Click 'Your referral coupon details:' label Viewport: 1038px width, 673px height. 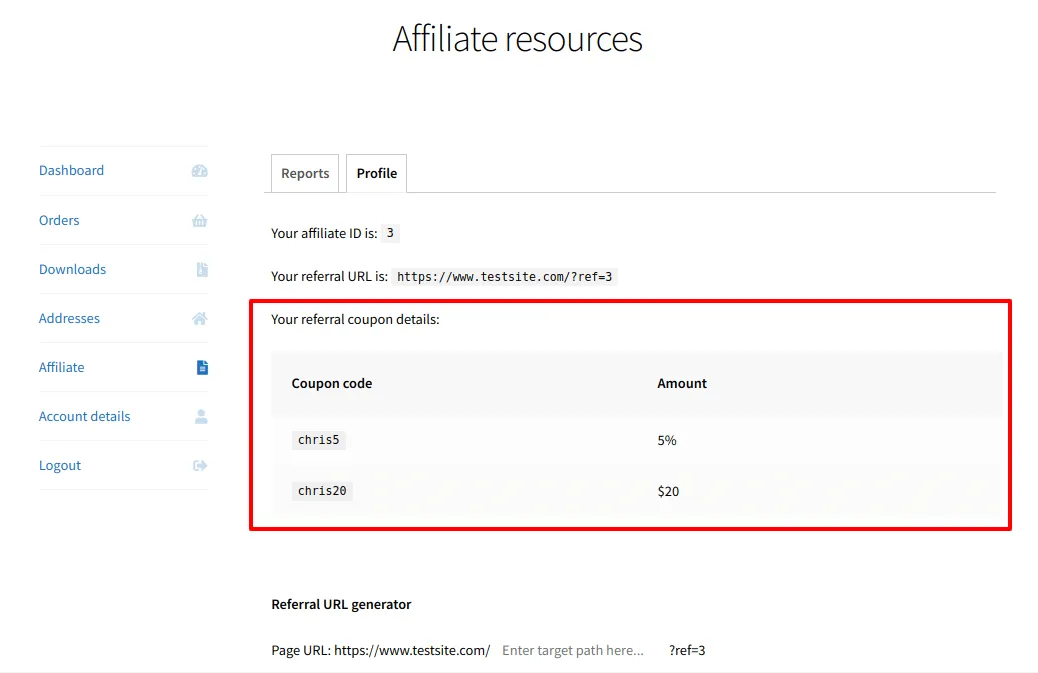pos(355,319)
